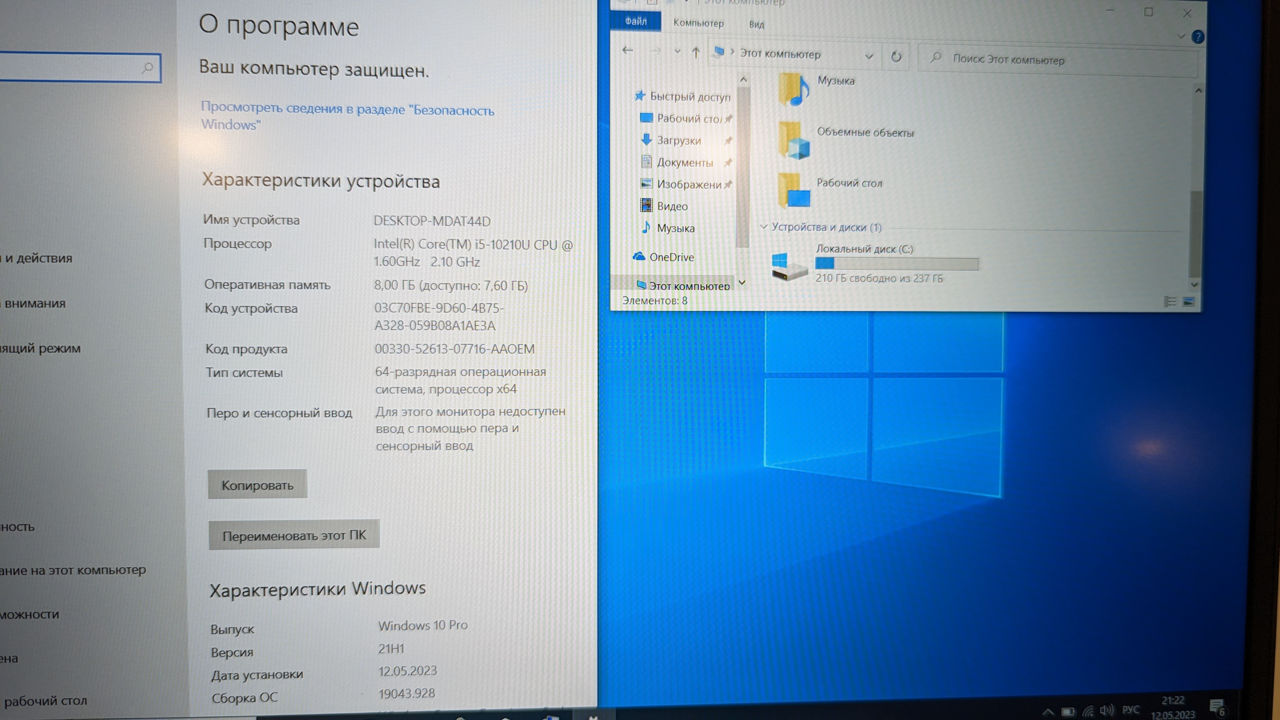Select Музыка in navigation pane
This screenshot has width=1280, height=720.
click(x=668, y=228)
